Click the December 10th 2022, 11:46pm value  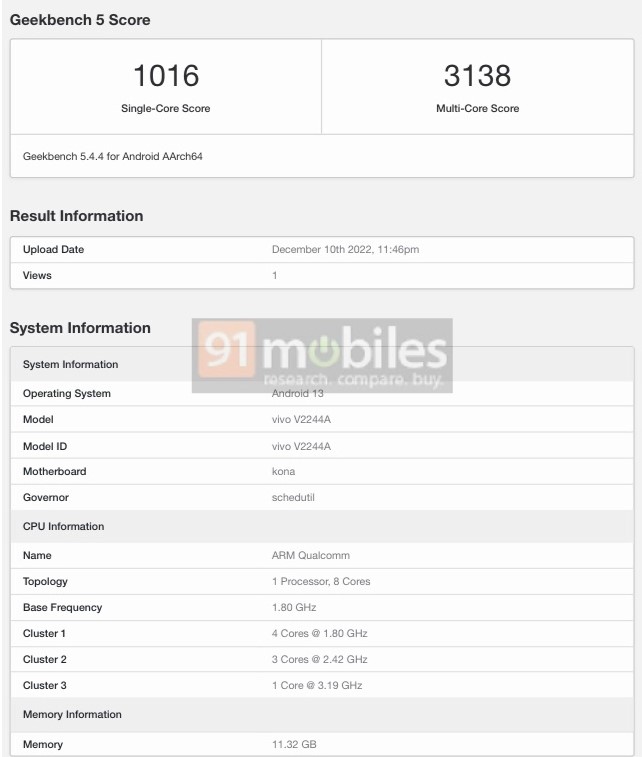pyautogui.click(x=345, y=250)
